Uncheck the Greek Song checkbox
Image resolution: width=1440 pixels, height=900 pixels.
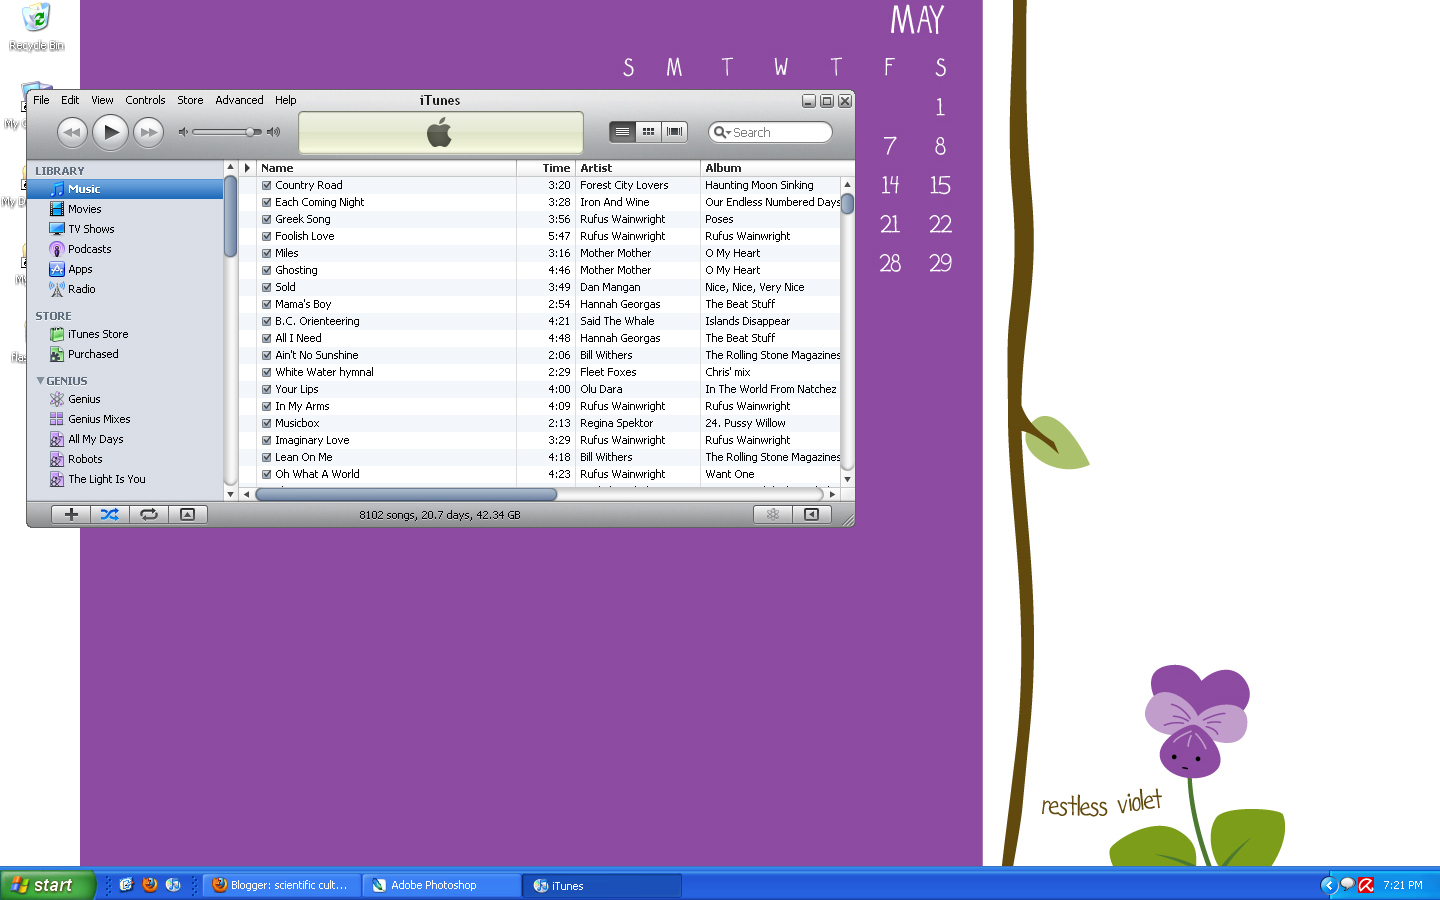click(x=267, y=219)
